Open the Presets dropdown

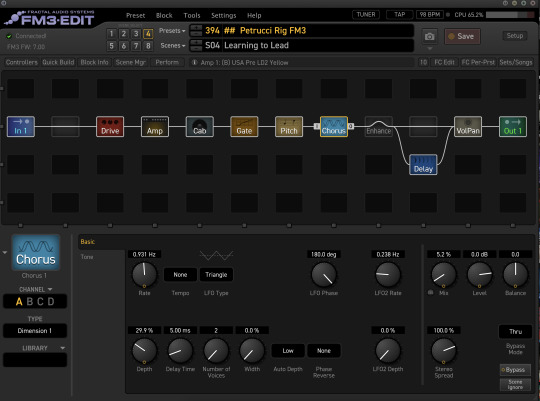pyautogui.click(x=172, y=31)
